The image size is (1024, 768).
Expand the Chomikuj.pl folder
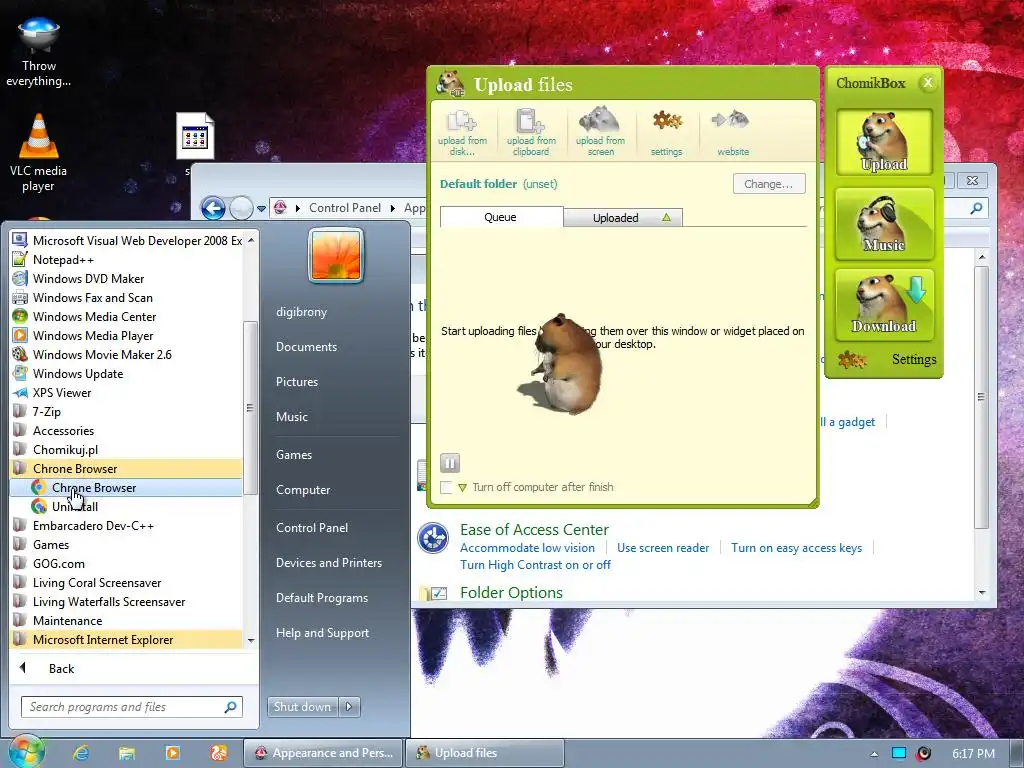click(x=125, y=449)
